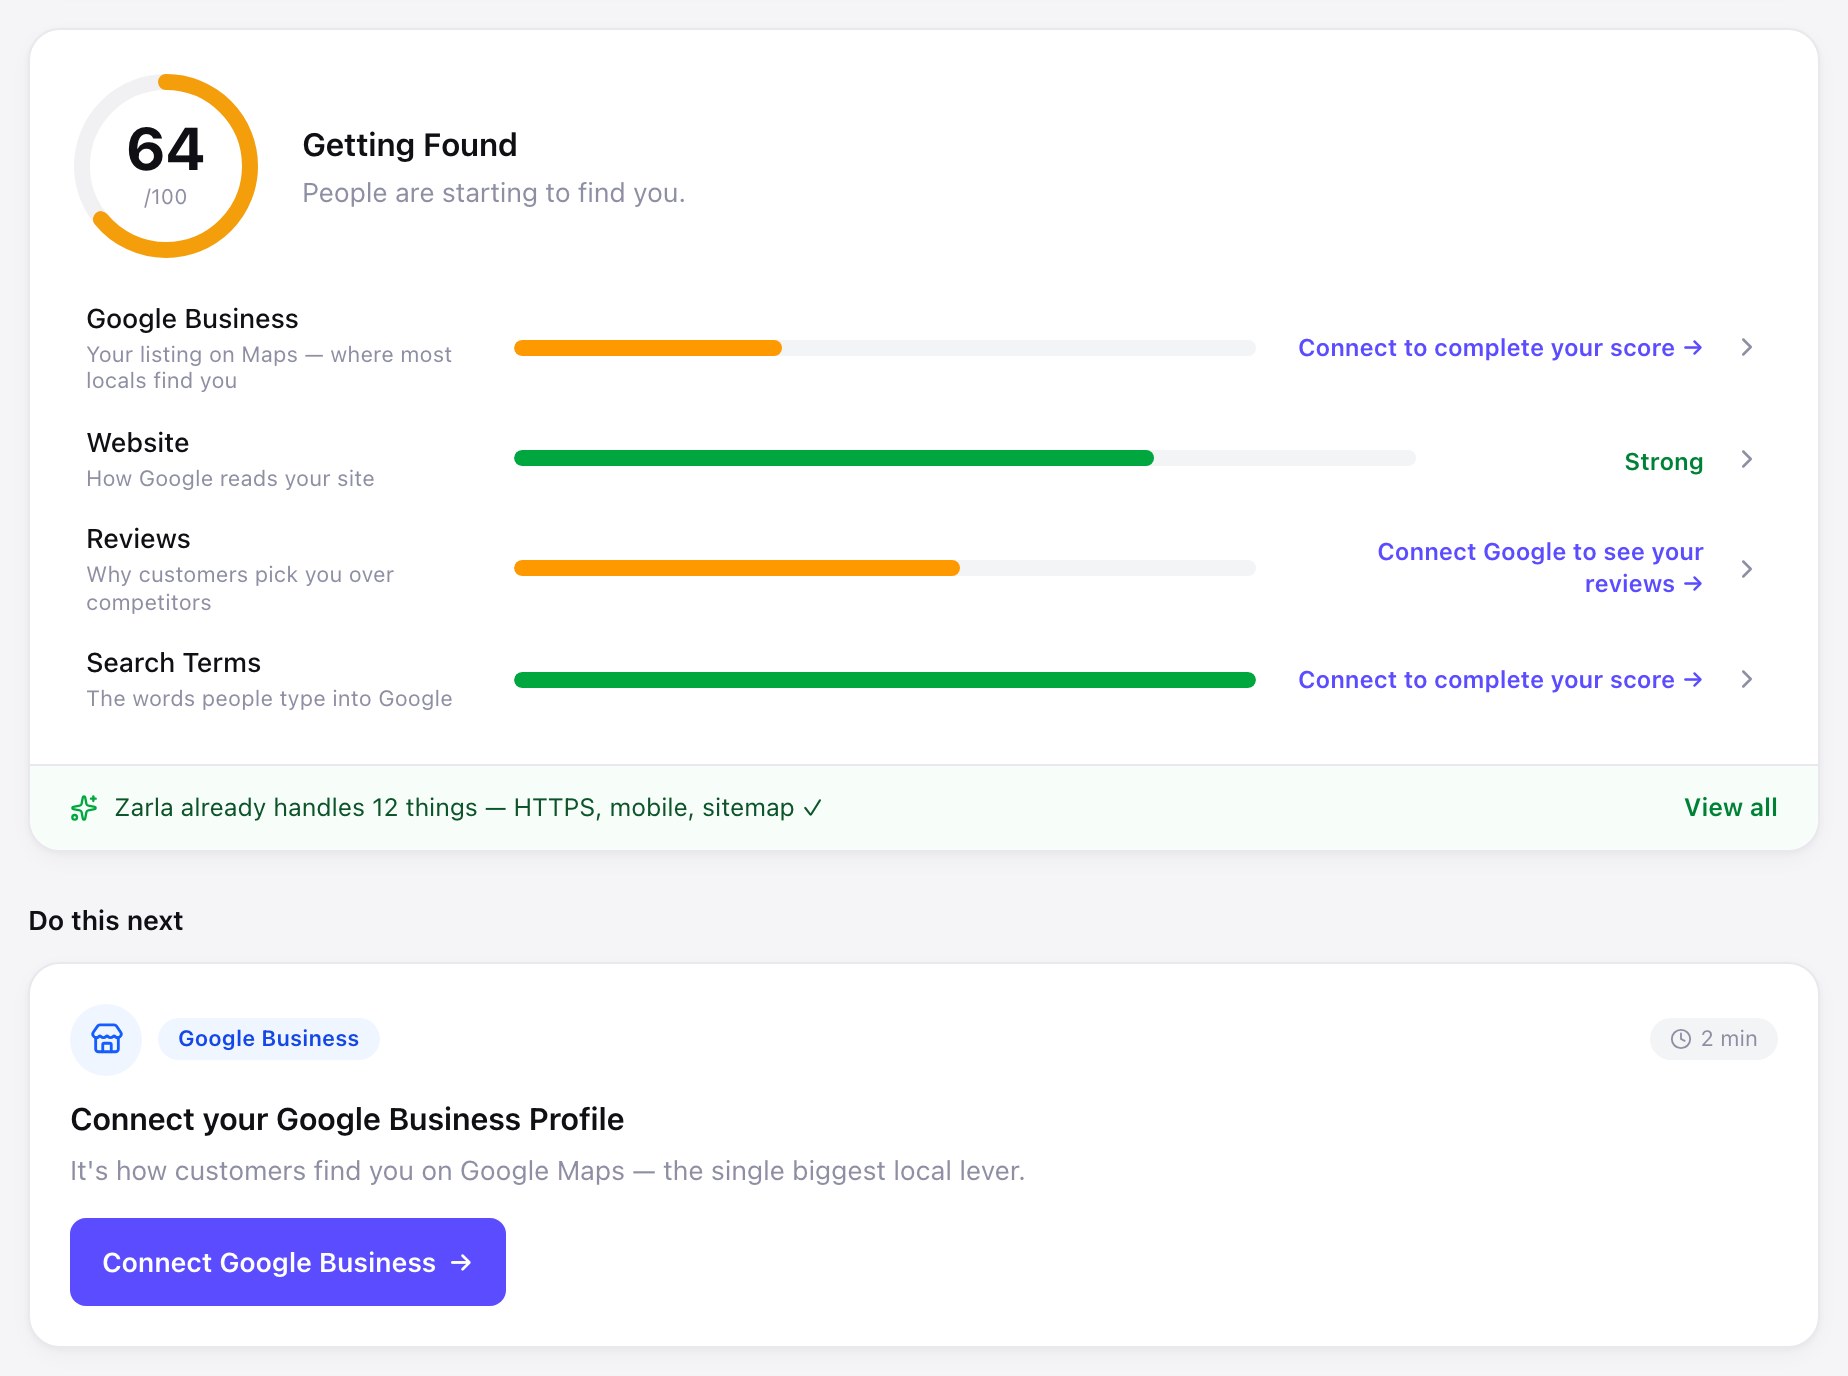This screenshot has width=1848, height=1376.
Task: Select the 'Reviews' row title
Action: (138, 539)
